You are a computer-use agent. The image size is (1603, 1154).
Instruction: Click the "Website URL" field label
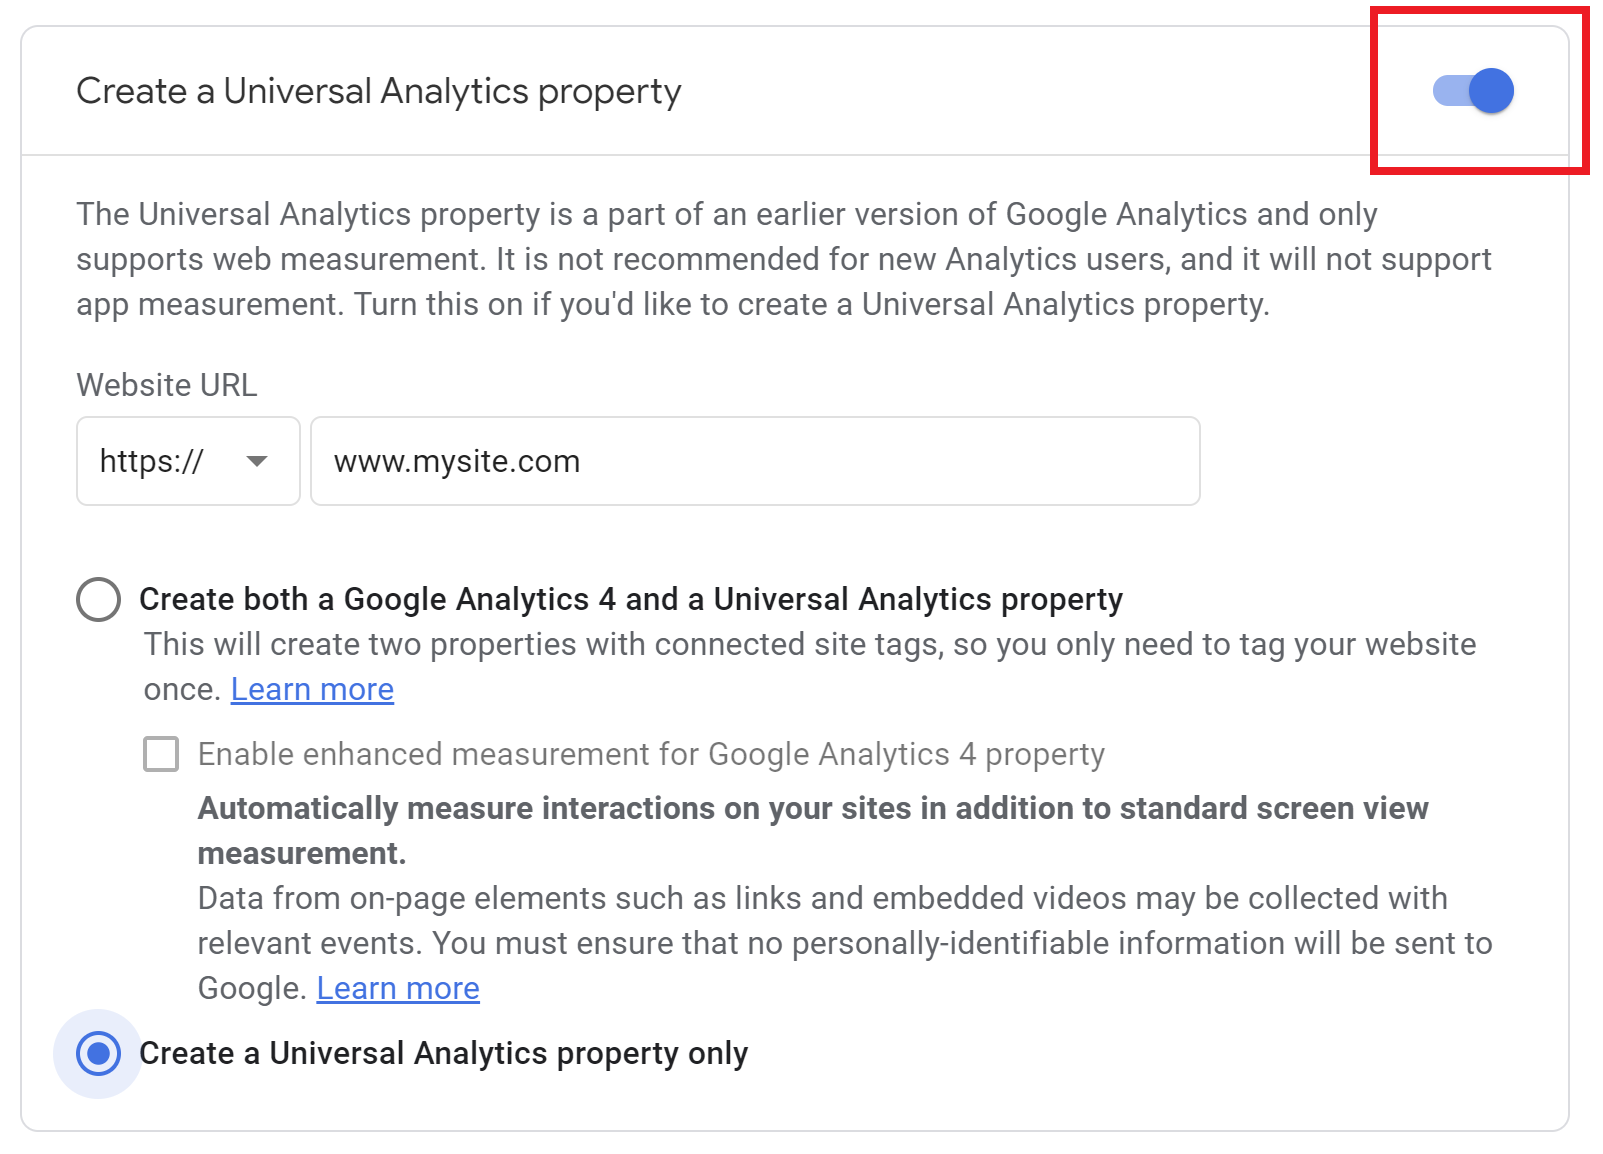coord(166,385)
